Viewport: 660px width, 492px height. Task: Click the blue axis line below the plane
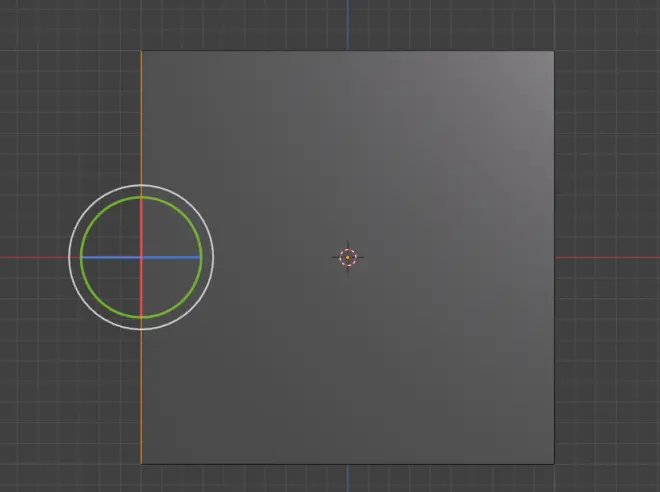(x=348, y=478)
